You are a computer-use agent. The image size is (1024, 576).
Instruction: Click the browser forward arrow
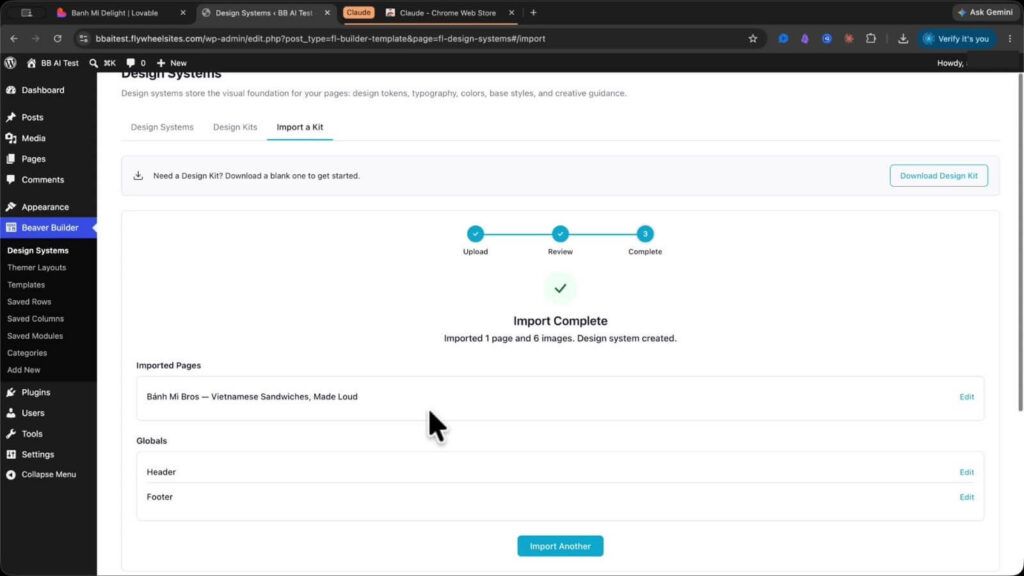[36, 39]
